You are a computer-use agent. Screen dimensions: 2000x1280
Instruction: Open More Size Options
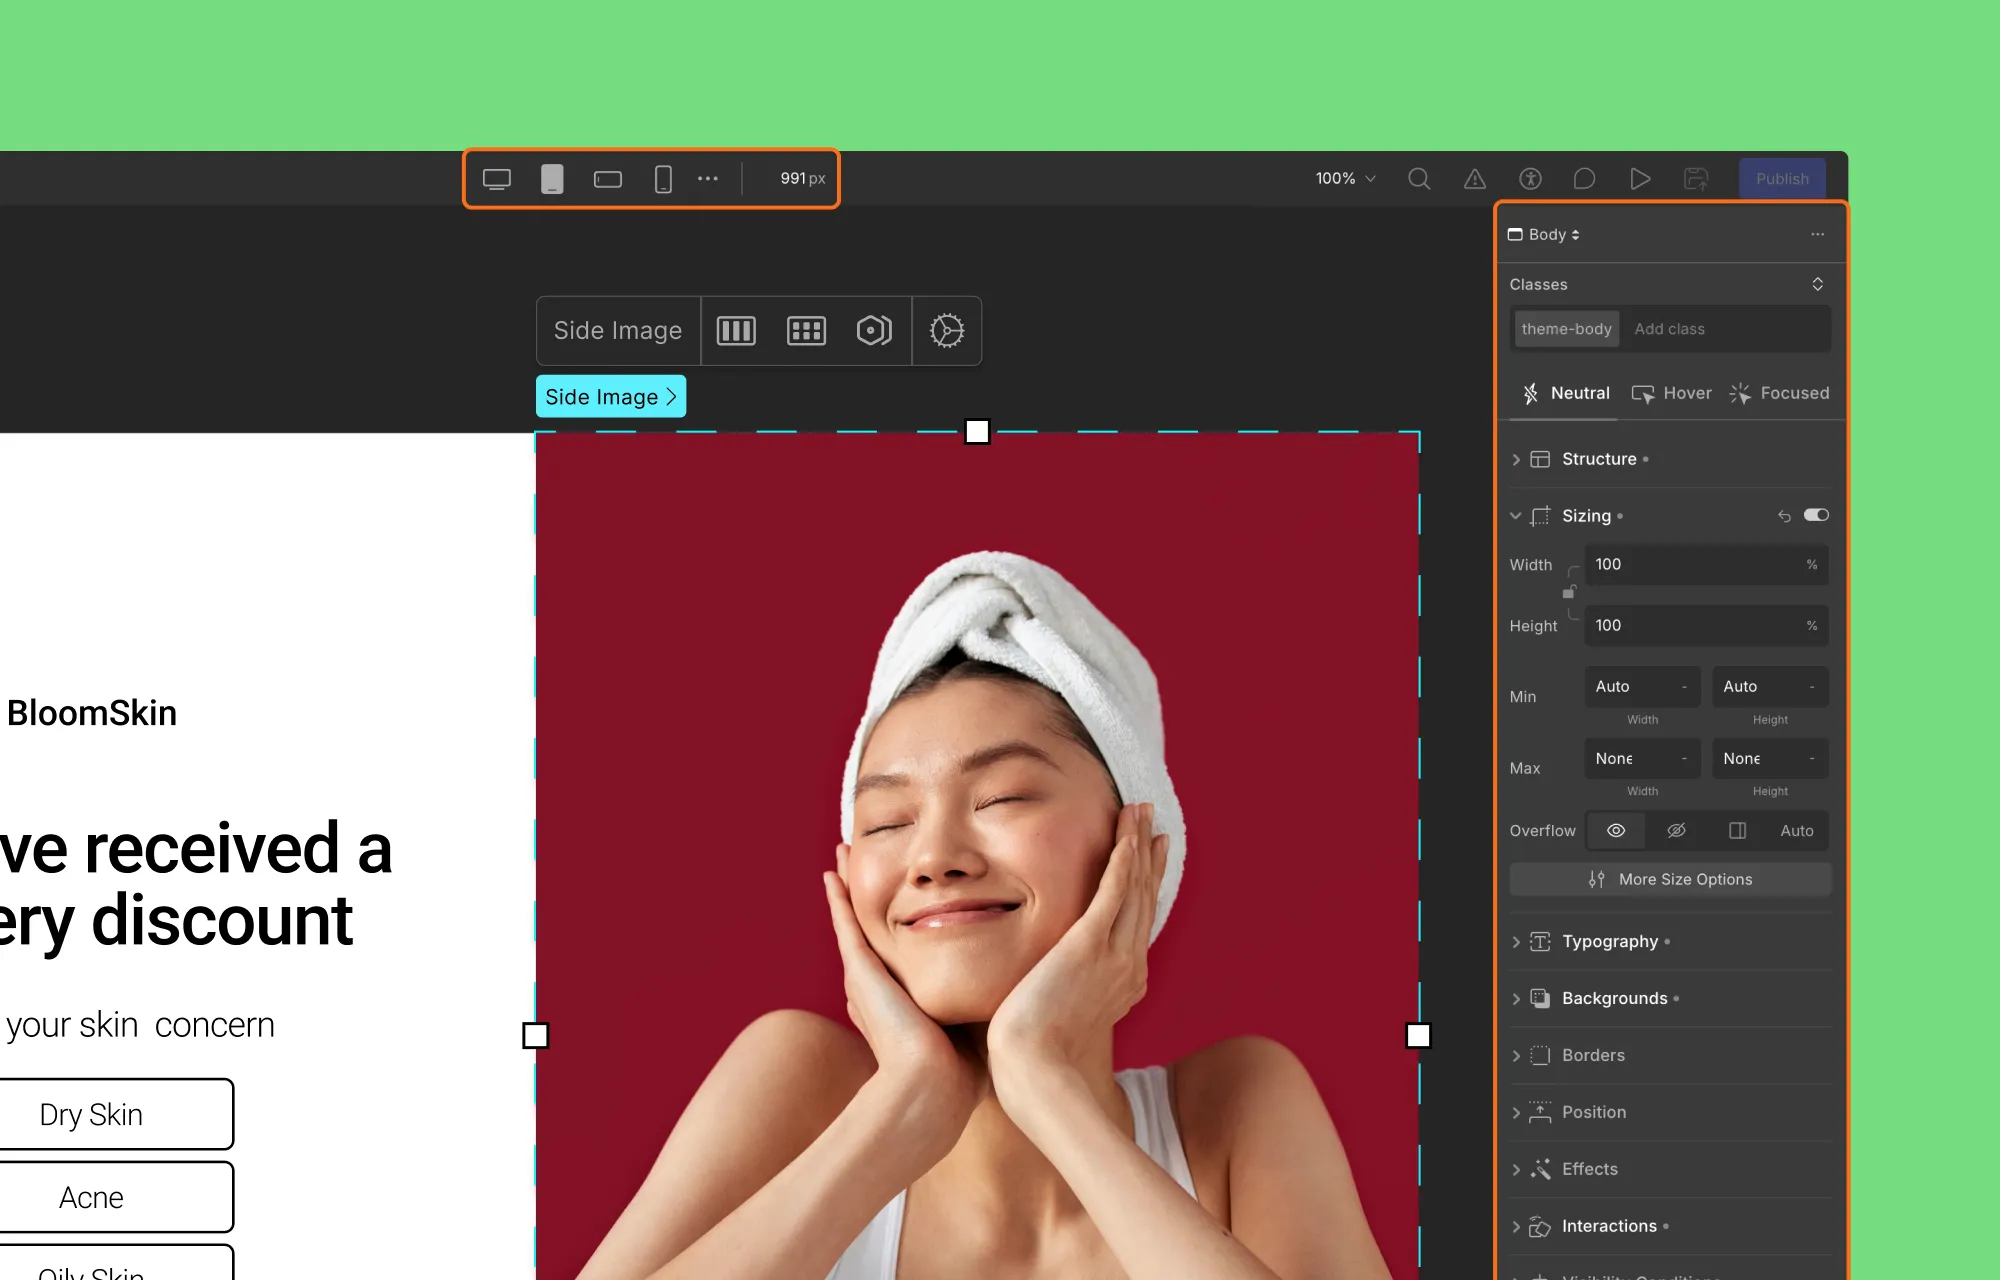(1669, 879)
